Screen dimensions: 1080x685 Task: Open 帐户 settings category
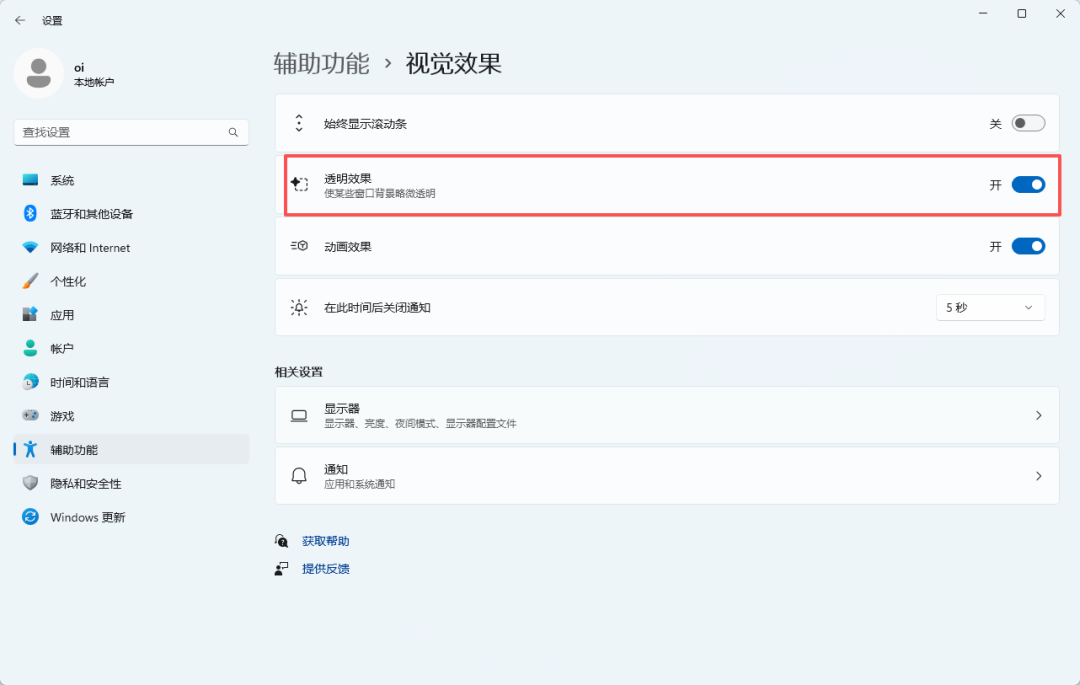pos(131,348)
